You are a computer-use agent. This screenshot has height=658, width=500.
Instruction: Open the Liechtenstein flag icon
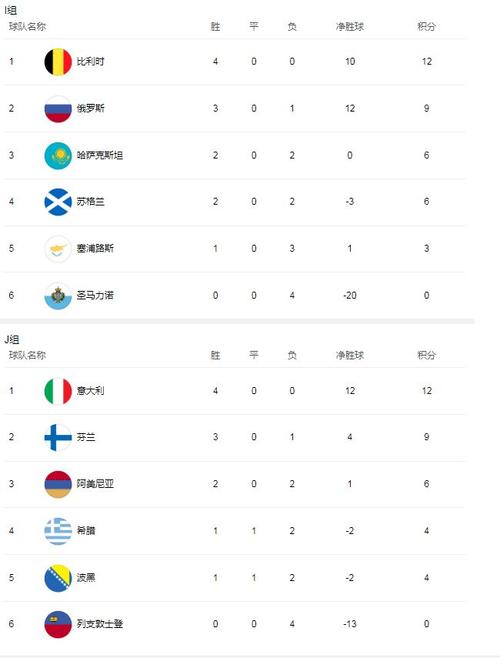tap(58, 624)
